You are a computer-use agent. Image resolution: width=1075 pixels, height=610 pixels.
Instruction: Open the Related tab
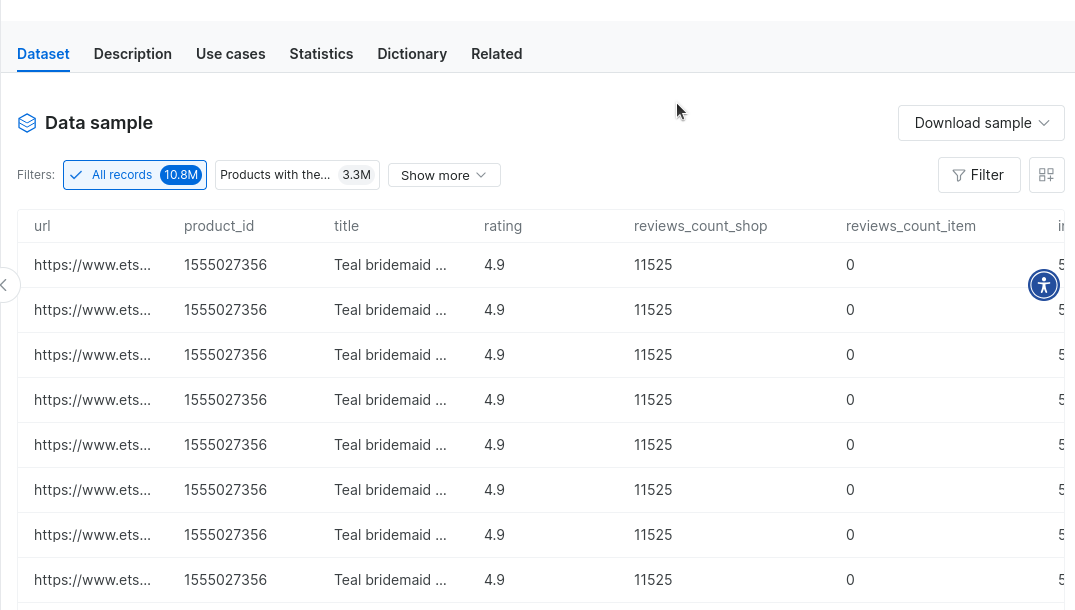pos(496,54)
